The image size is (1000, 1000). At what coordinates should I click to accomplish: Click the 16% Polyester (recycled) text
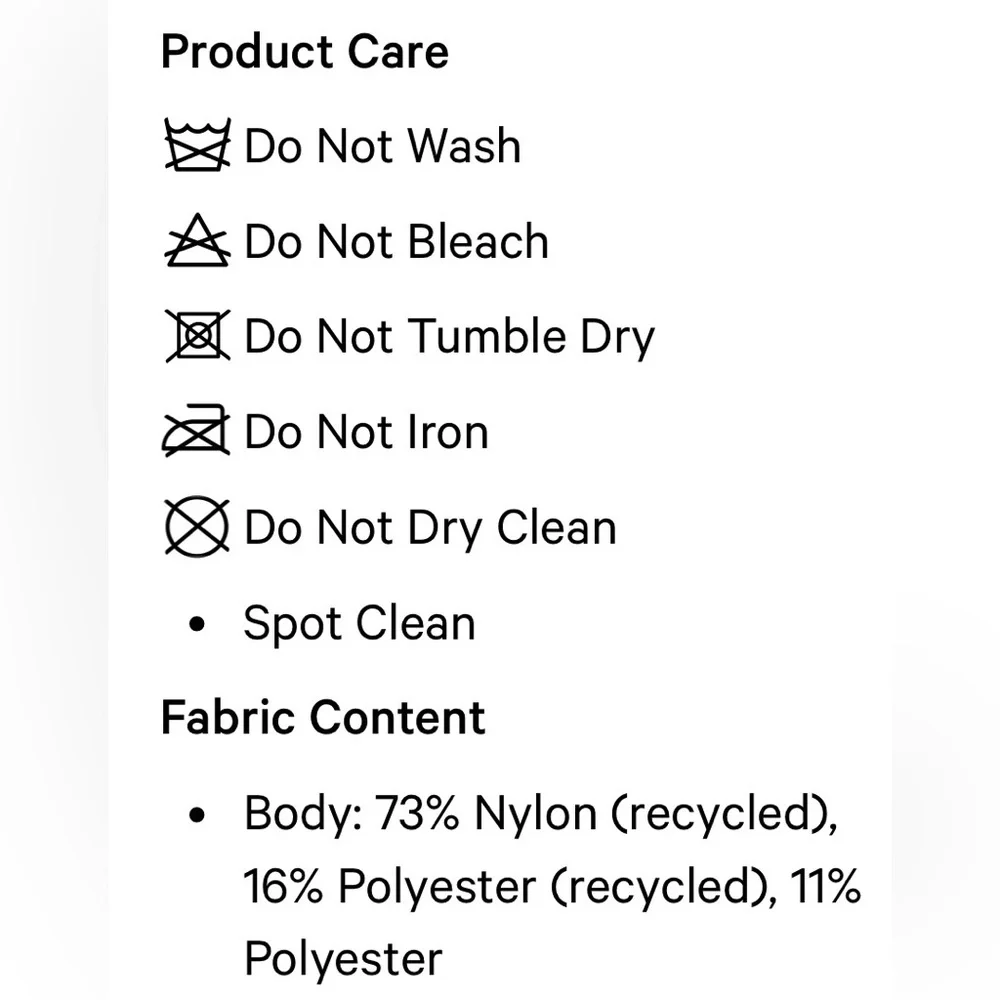coord(508,886)
